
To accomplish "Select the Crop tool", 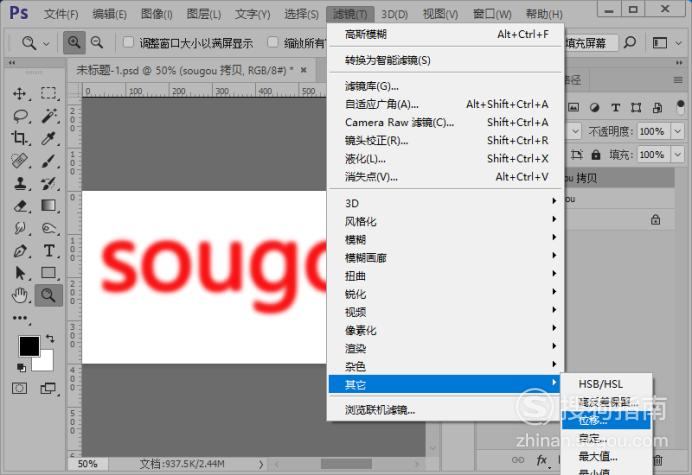I will [19, 138].
